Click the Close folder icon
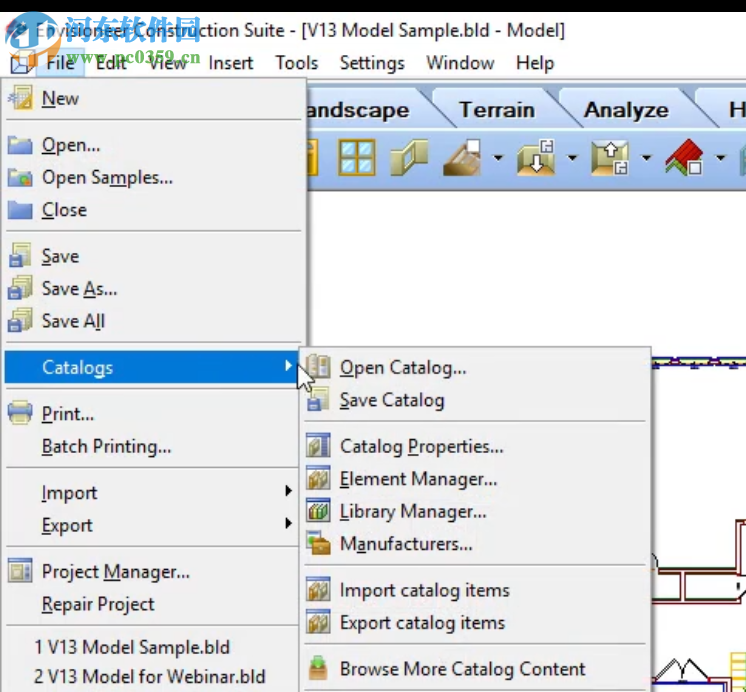This screenshot has width=746, height=692. pyautogui.click(x=20, y=210)
